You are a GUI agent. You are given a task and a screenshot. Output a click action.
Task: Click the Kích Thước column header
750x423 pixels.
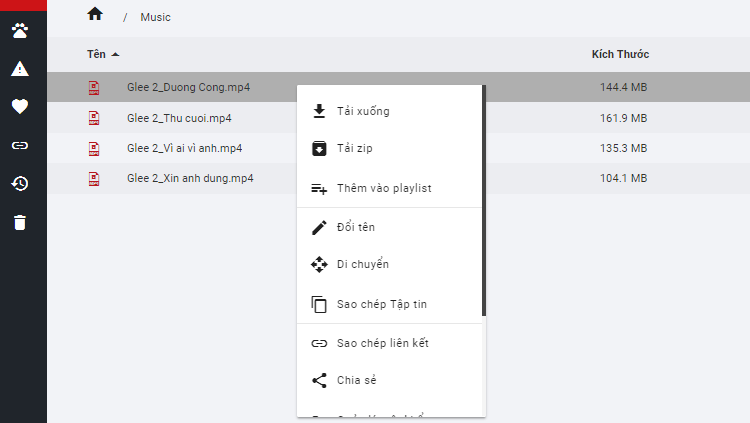coord(620,54)
